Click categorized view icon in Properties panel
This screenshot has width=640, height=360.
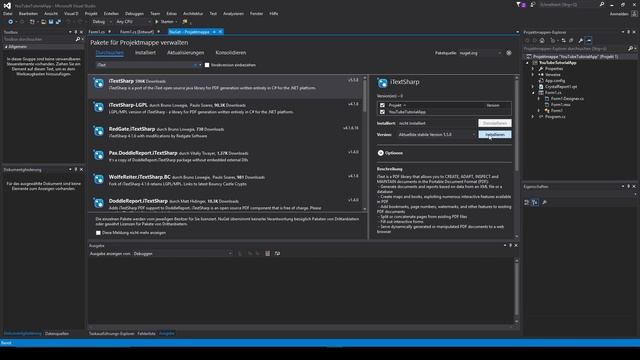[527, 202]
